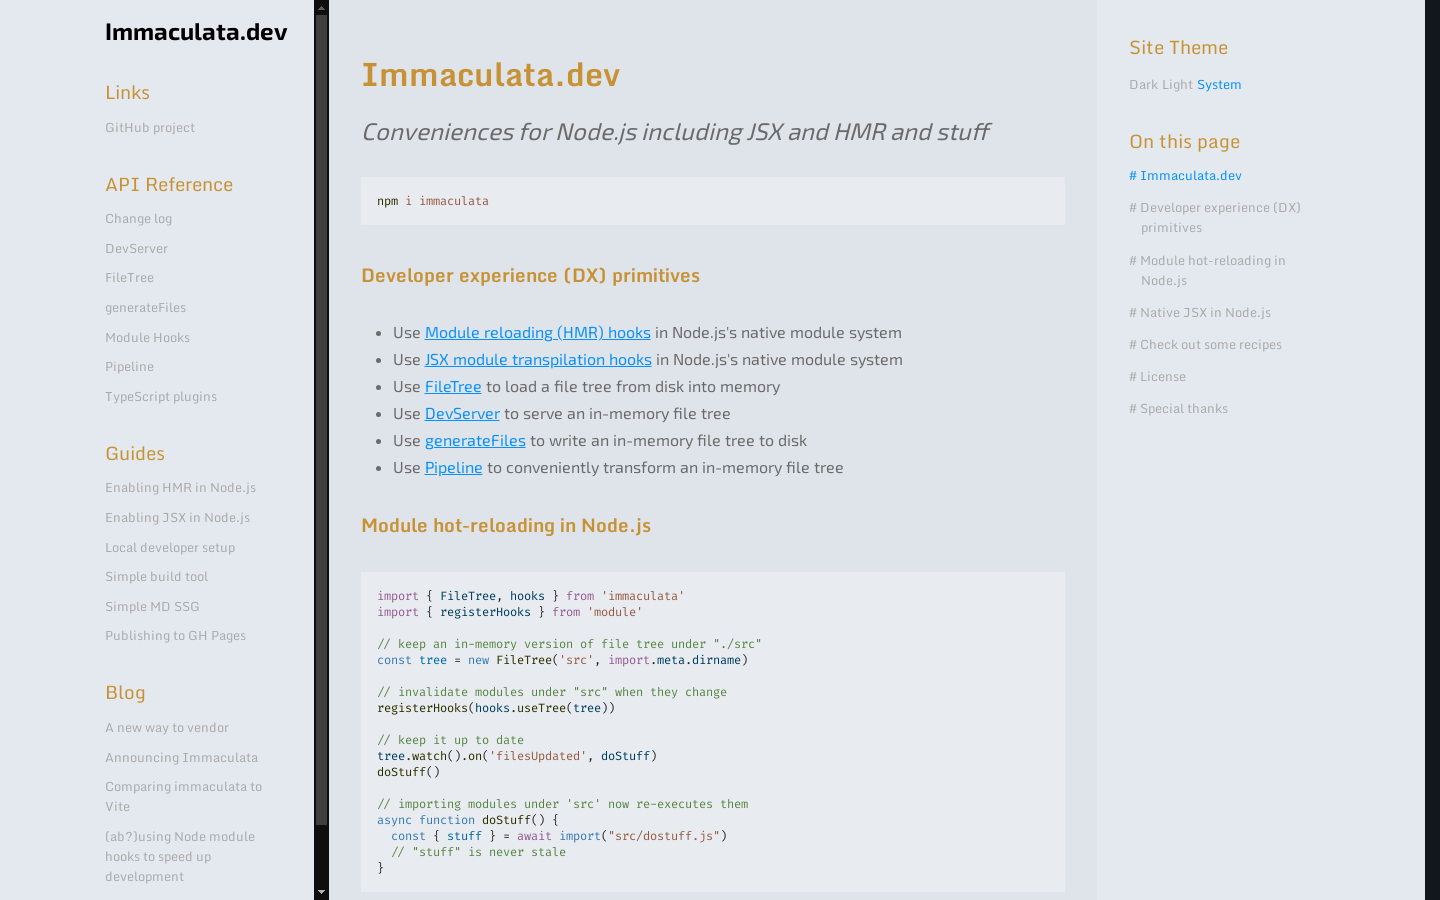
Task: Click the sidebar scrollbar thumb
Action: pyautogui.click(x=321, y=420)
